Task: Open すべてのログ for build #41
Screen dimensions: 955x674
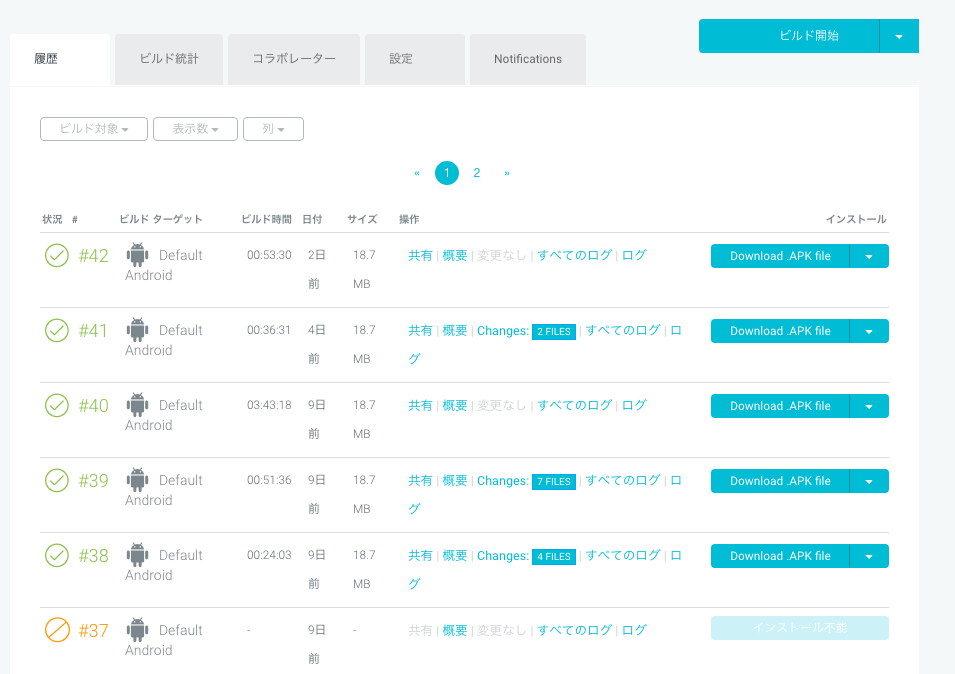Action: click(x=623, y=331)
